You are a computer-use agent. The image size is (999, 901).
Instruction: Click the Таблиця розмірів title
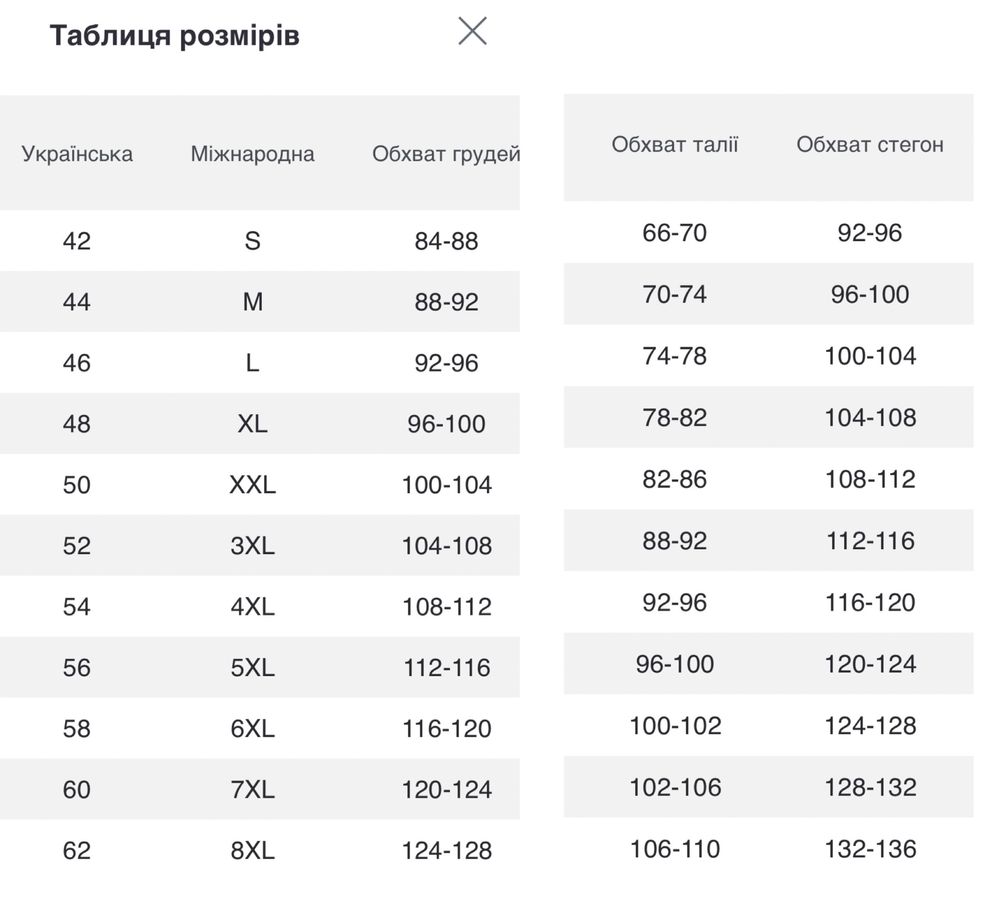tap(175, 36)
